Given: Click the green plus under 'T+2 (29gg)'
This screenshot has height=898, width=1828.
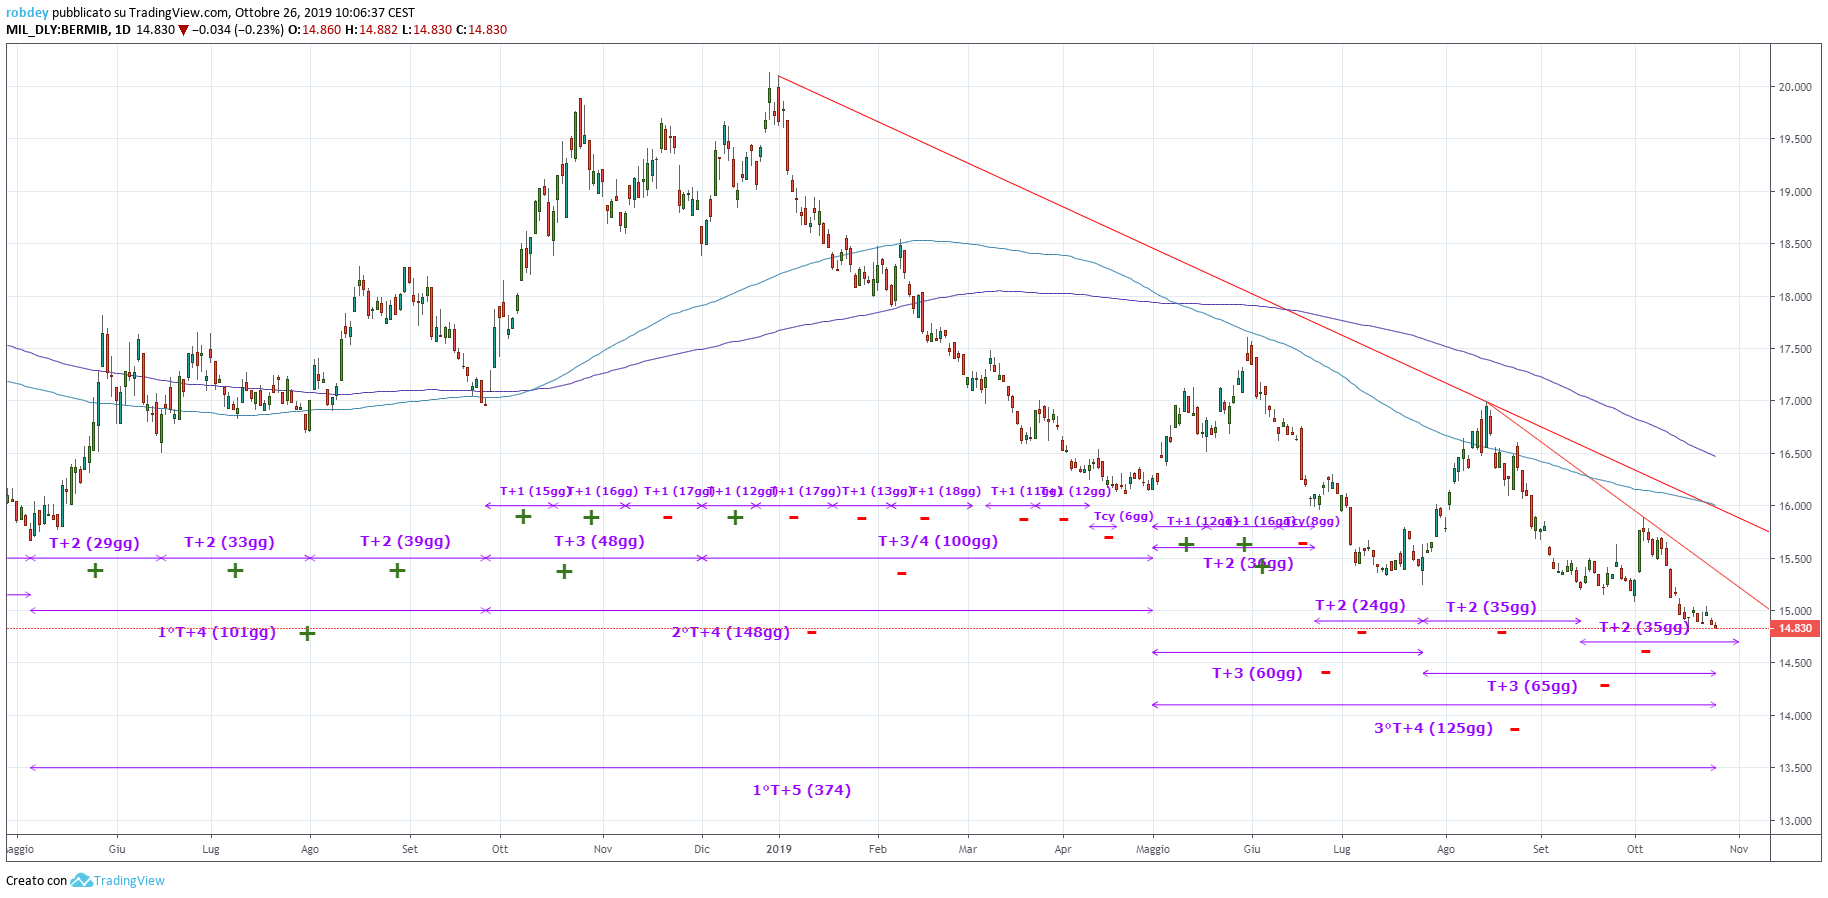Looking at the screenshot, I should point(95,570).
